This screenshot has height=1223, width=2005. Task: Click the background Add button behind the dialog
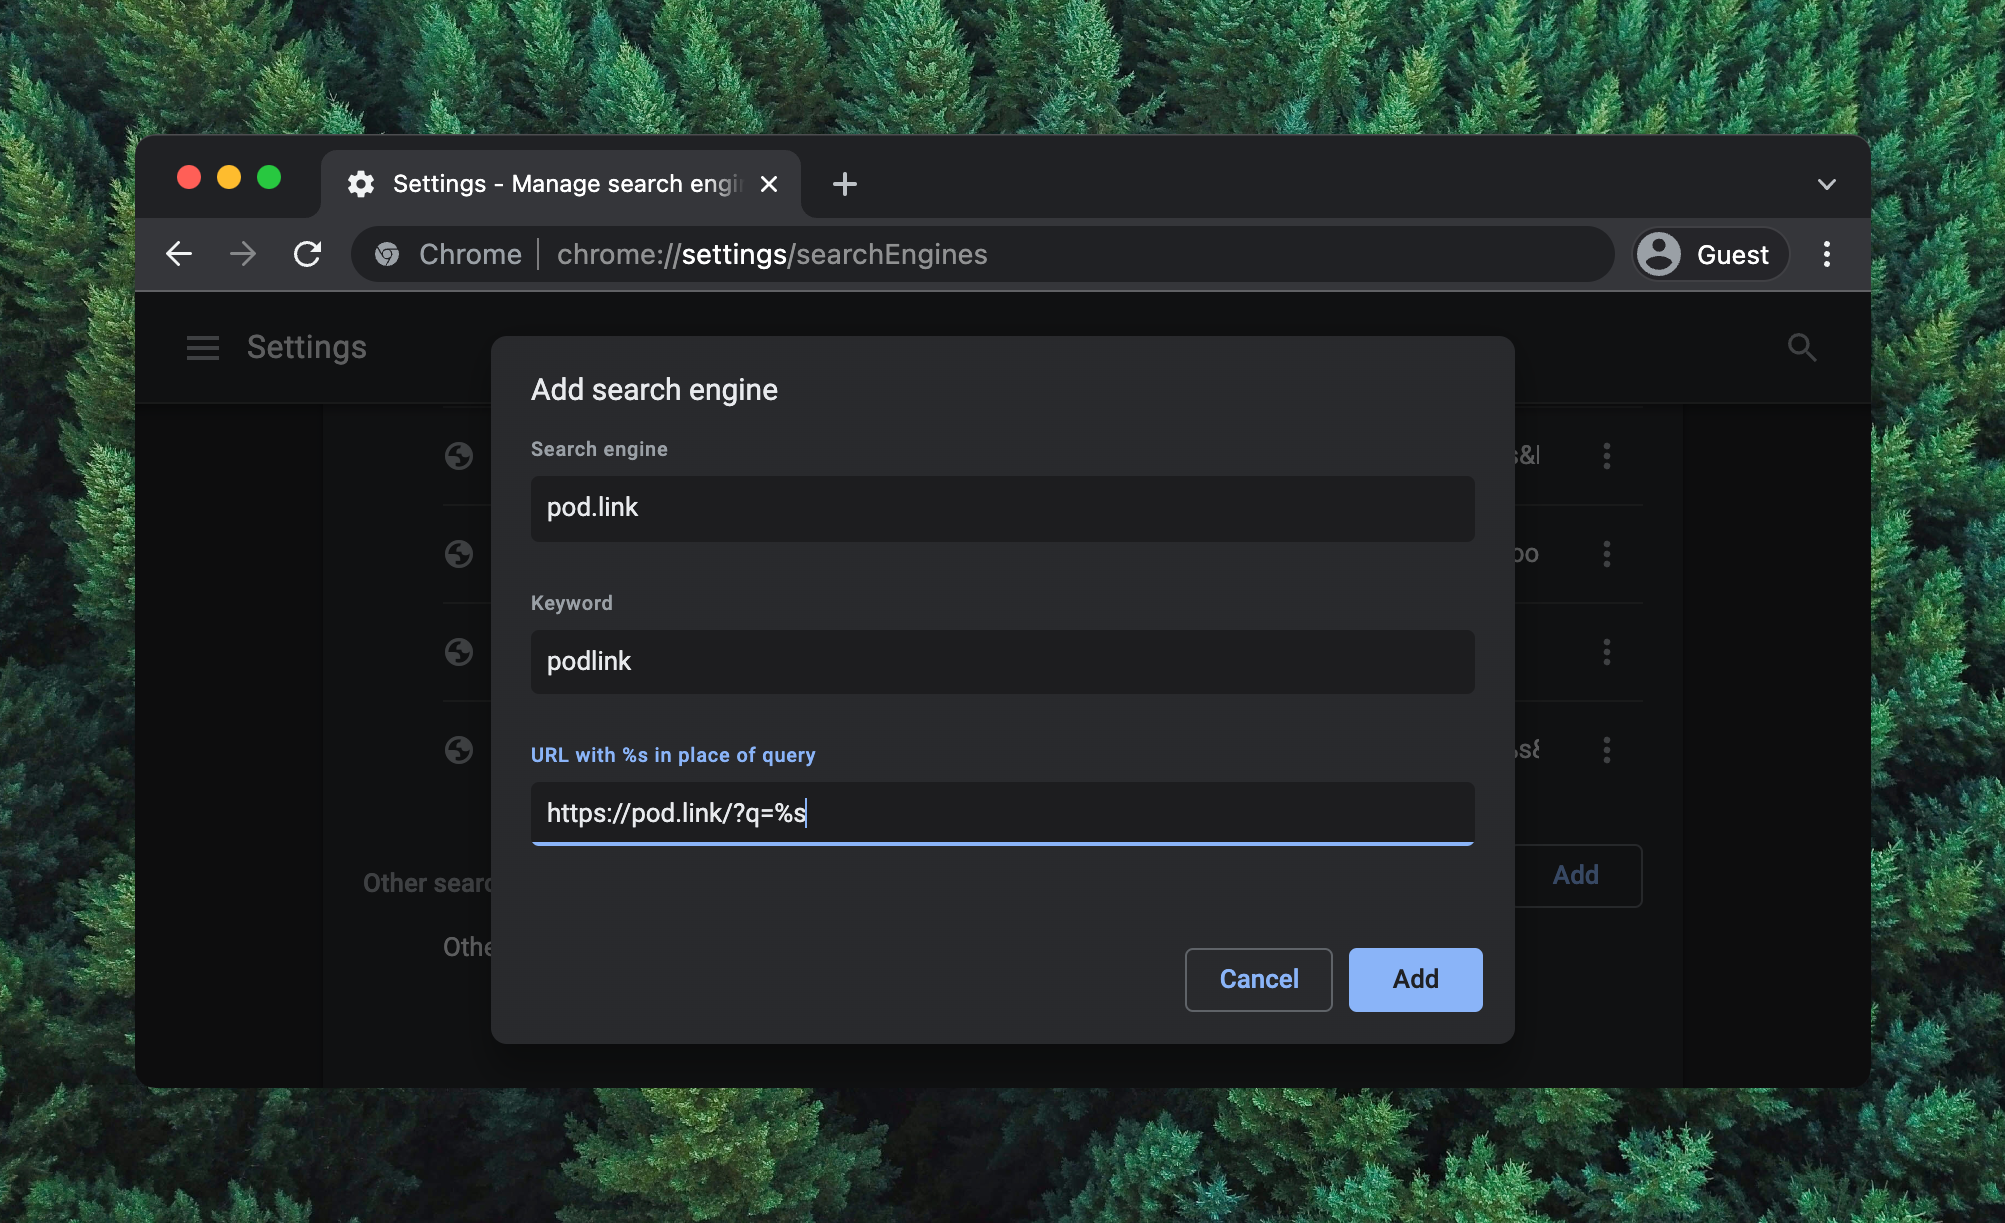click(x=1577, y=875)
